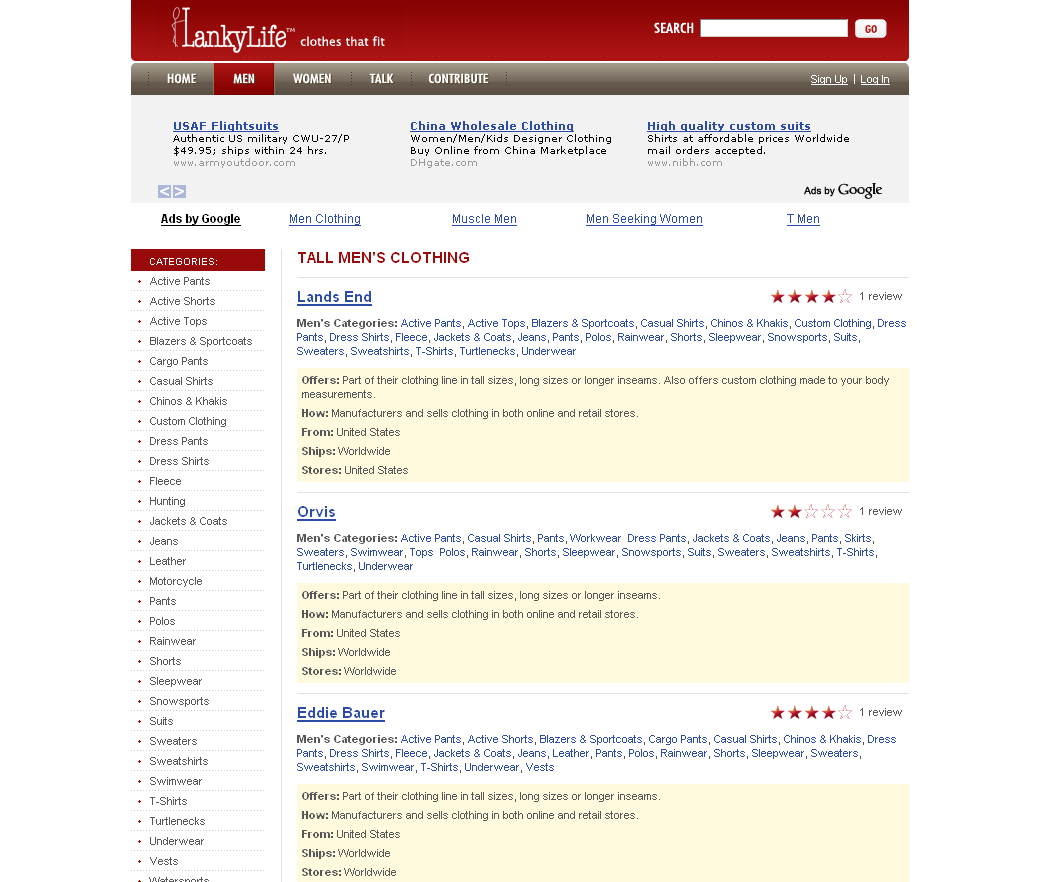Select Chinos & Khakis sidebar category
Screen dimensions: 1044x882
[188, 401]
